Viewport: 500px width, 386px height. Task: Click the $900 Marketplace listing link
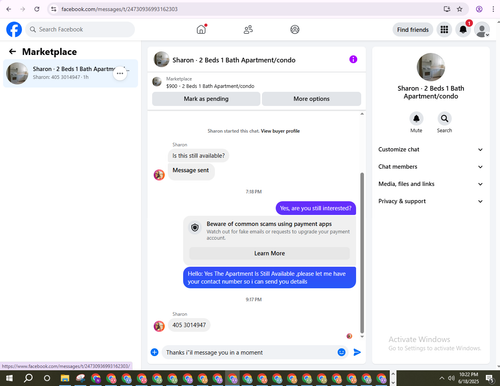210,86
